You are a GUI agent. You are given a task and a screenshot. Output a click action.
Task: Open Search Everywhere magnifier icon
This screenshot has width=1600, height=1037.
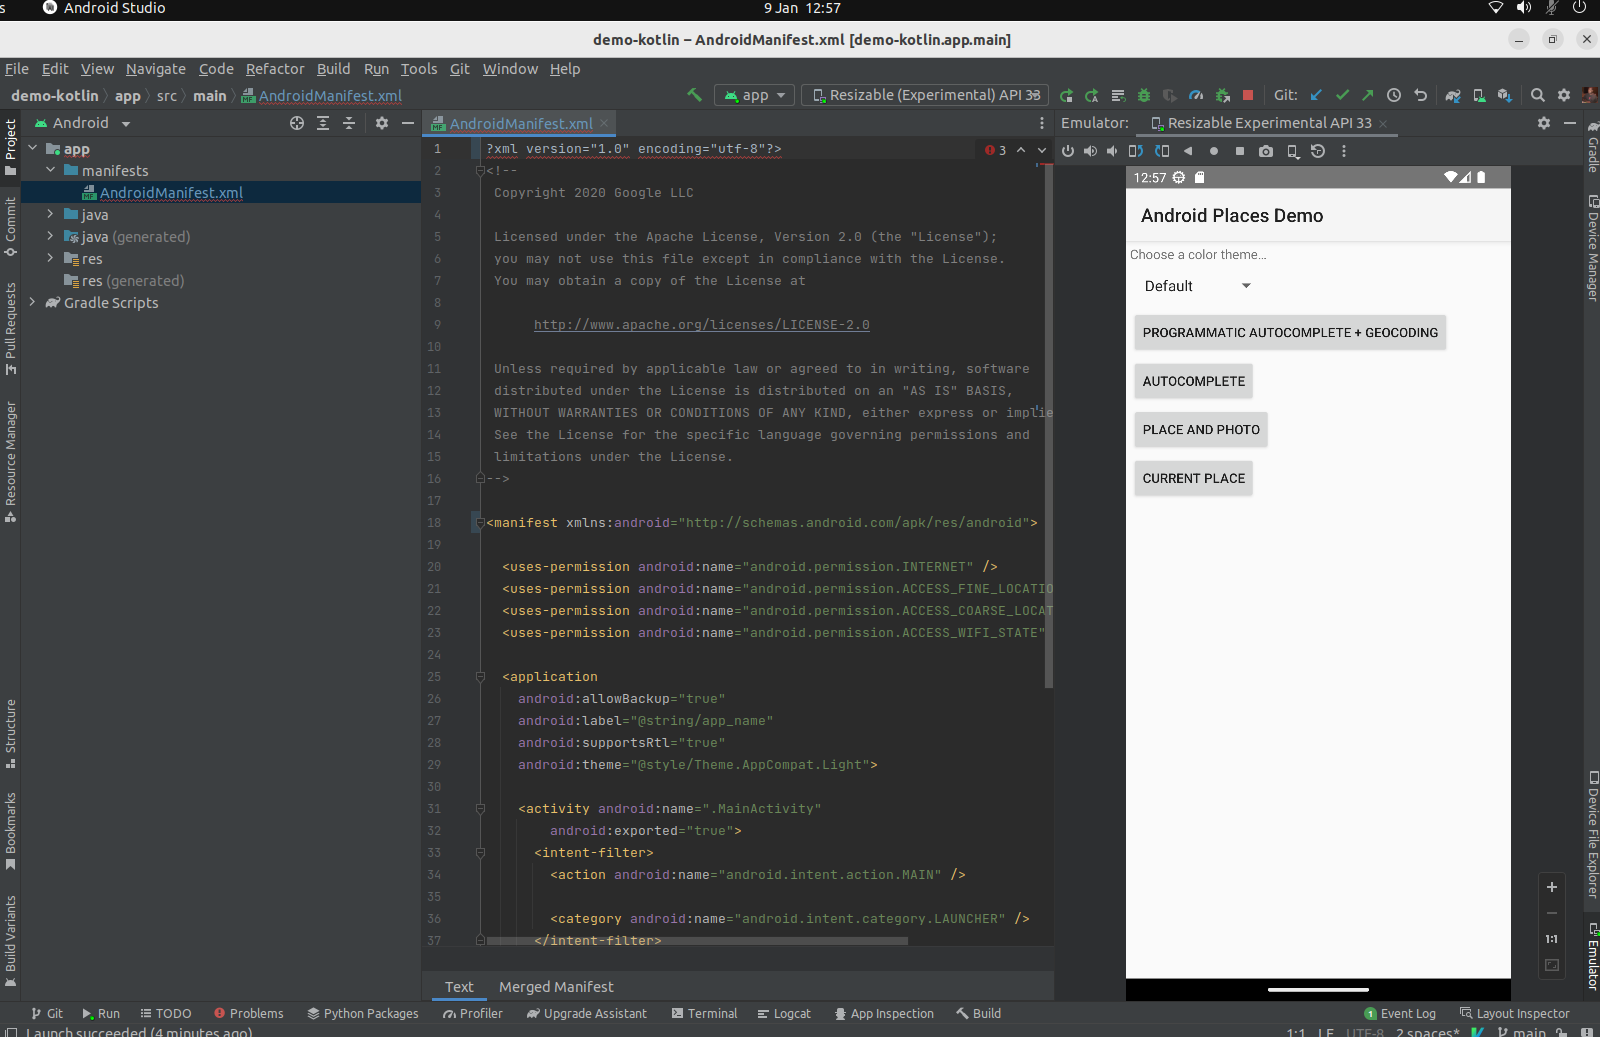pos(1538,95)
